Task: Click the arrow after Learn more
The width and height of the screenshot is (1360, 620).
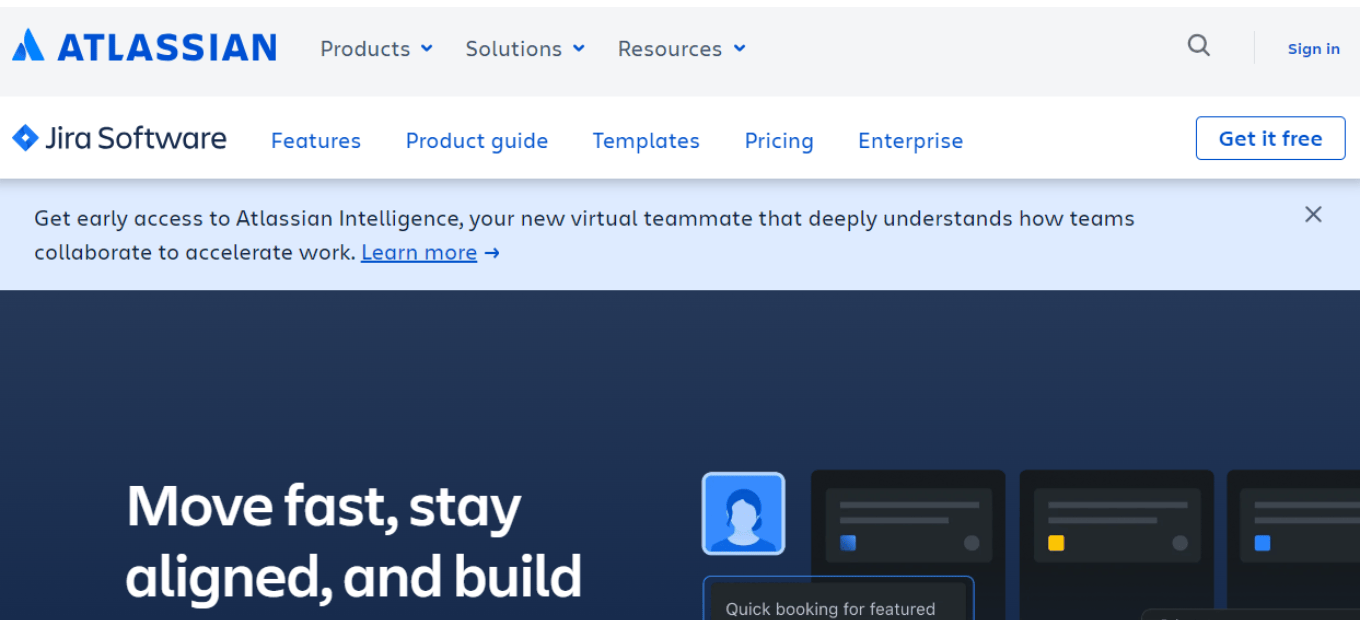Action: (492, 253)
